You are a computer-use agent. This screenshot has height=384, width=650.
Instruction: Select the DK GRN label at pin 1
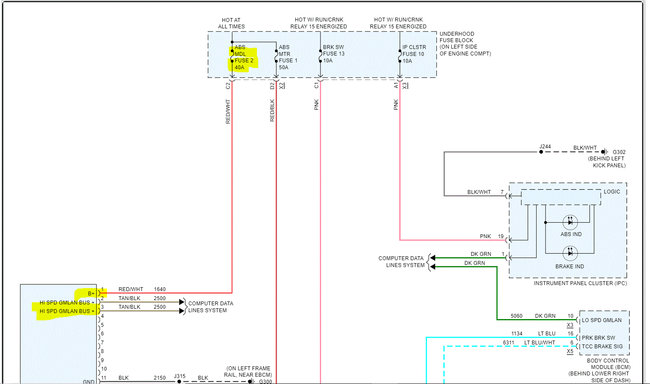coord(481,254)
